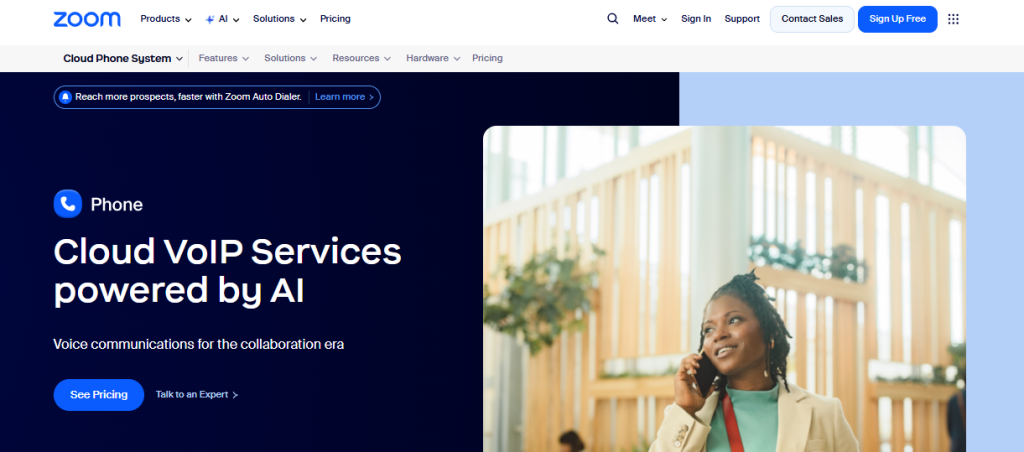Open the apps grid icon

pyautogui.click(x=953, y=19)
